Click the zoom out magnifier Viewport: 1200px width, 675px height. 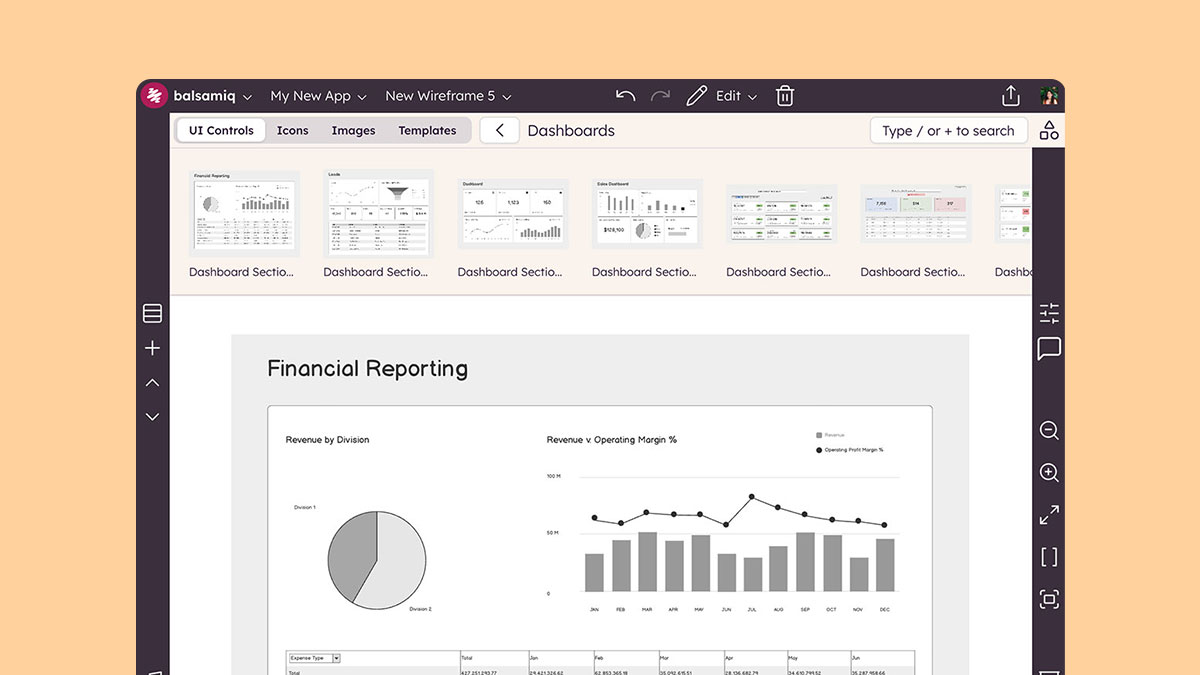click(x=1049, y=431)
